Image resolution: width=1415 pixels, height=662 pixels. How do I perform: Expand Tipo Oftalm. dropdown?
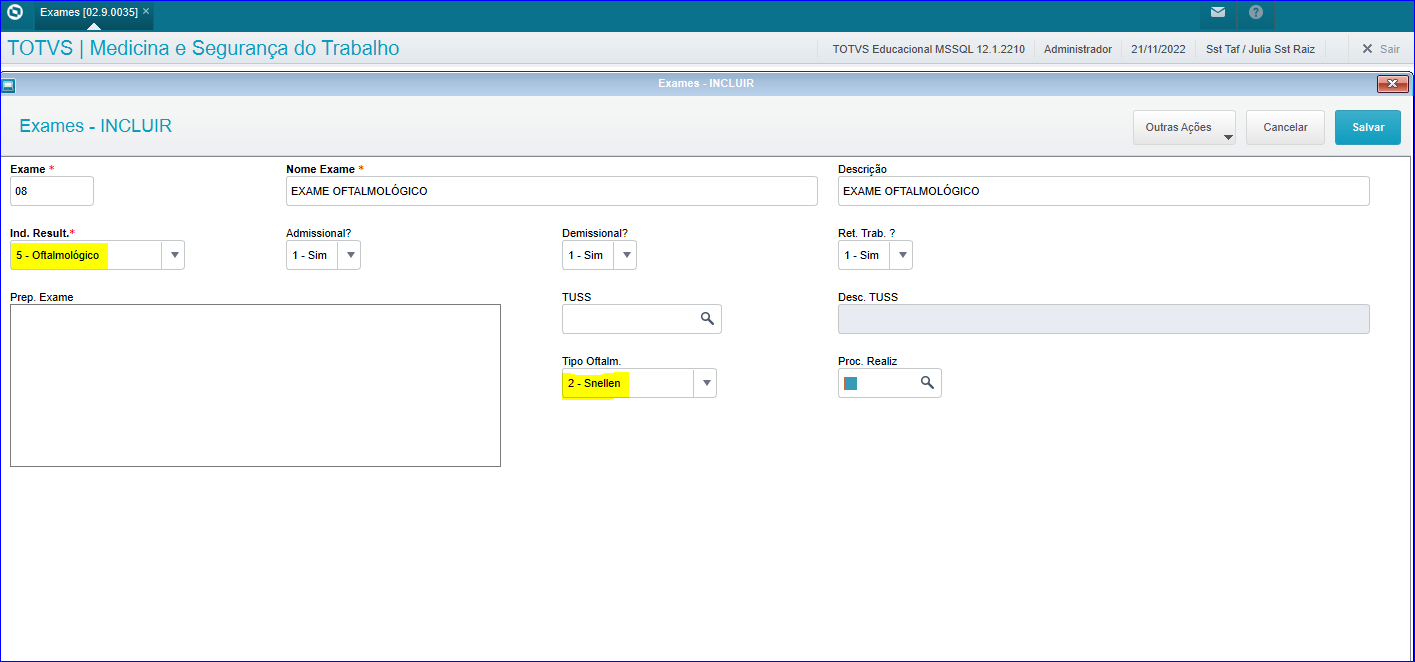pos(706,383)
